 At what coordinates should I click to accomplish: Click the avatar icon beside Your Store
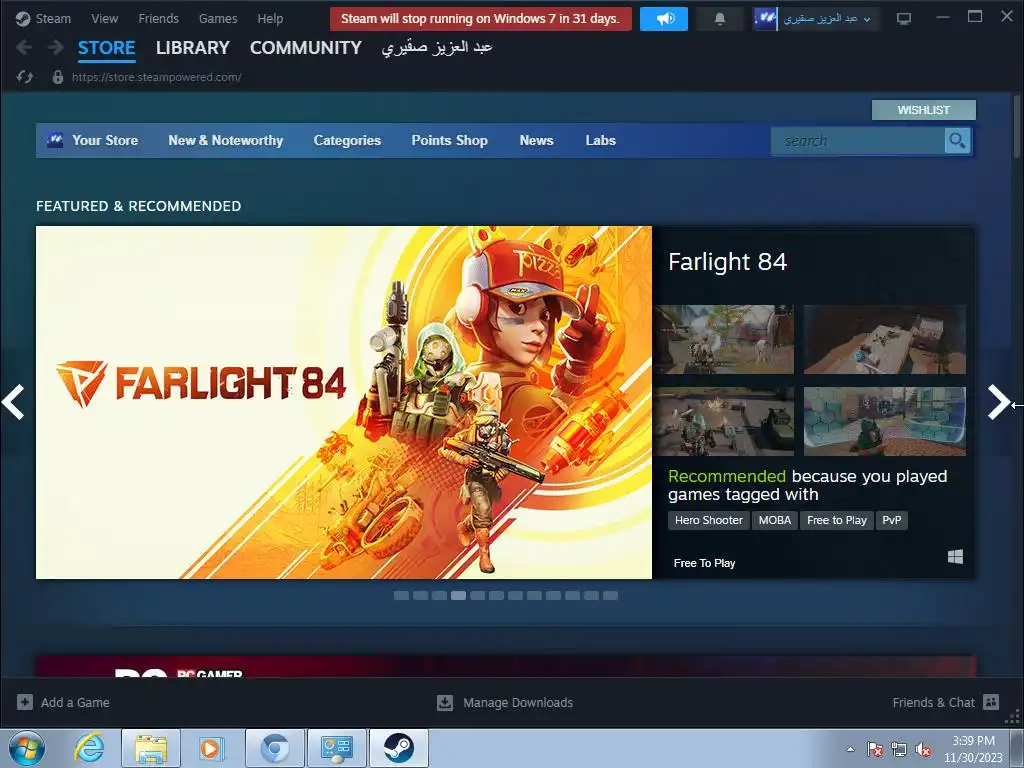[56, 140]
